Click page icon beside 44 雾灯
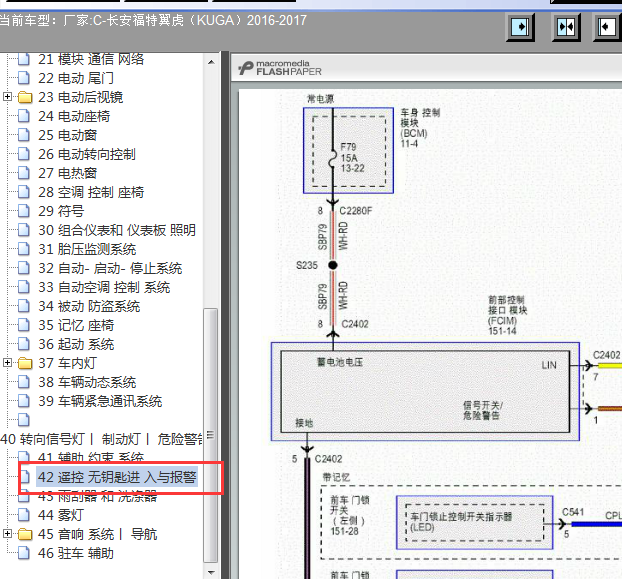This screenshot has width=622, height=579. (x=24, y=515)
